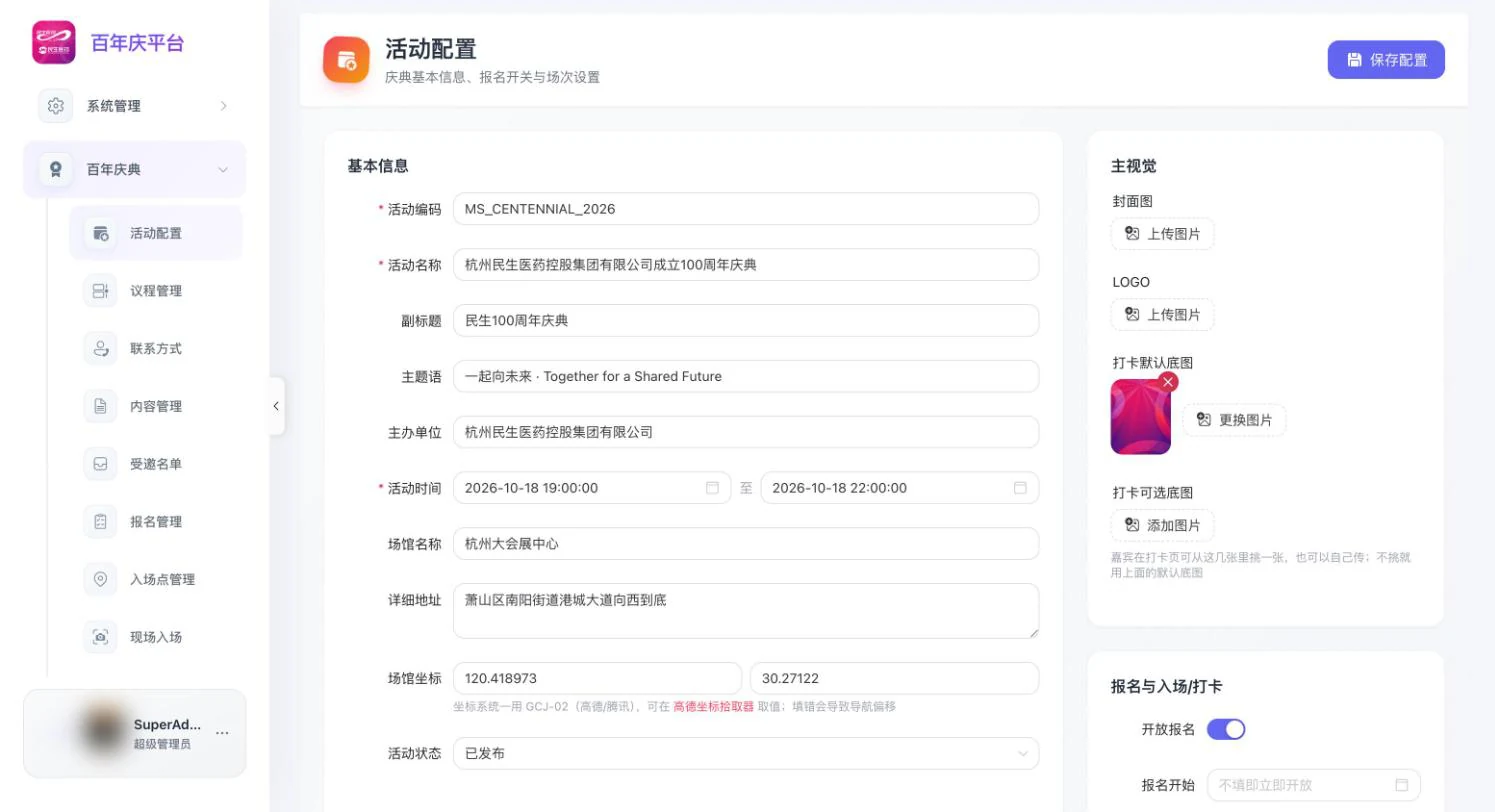
Task: Remove the 打卡默认底图 image with the red X
Action: [1168, 382]
